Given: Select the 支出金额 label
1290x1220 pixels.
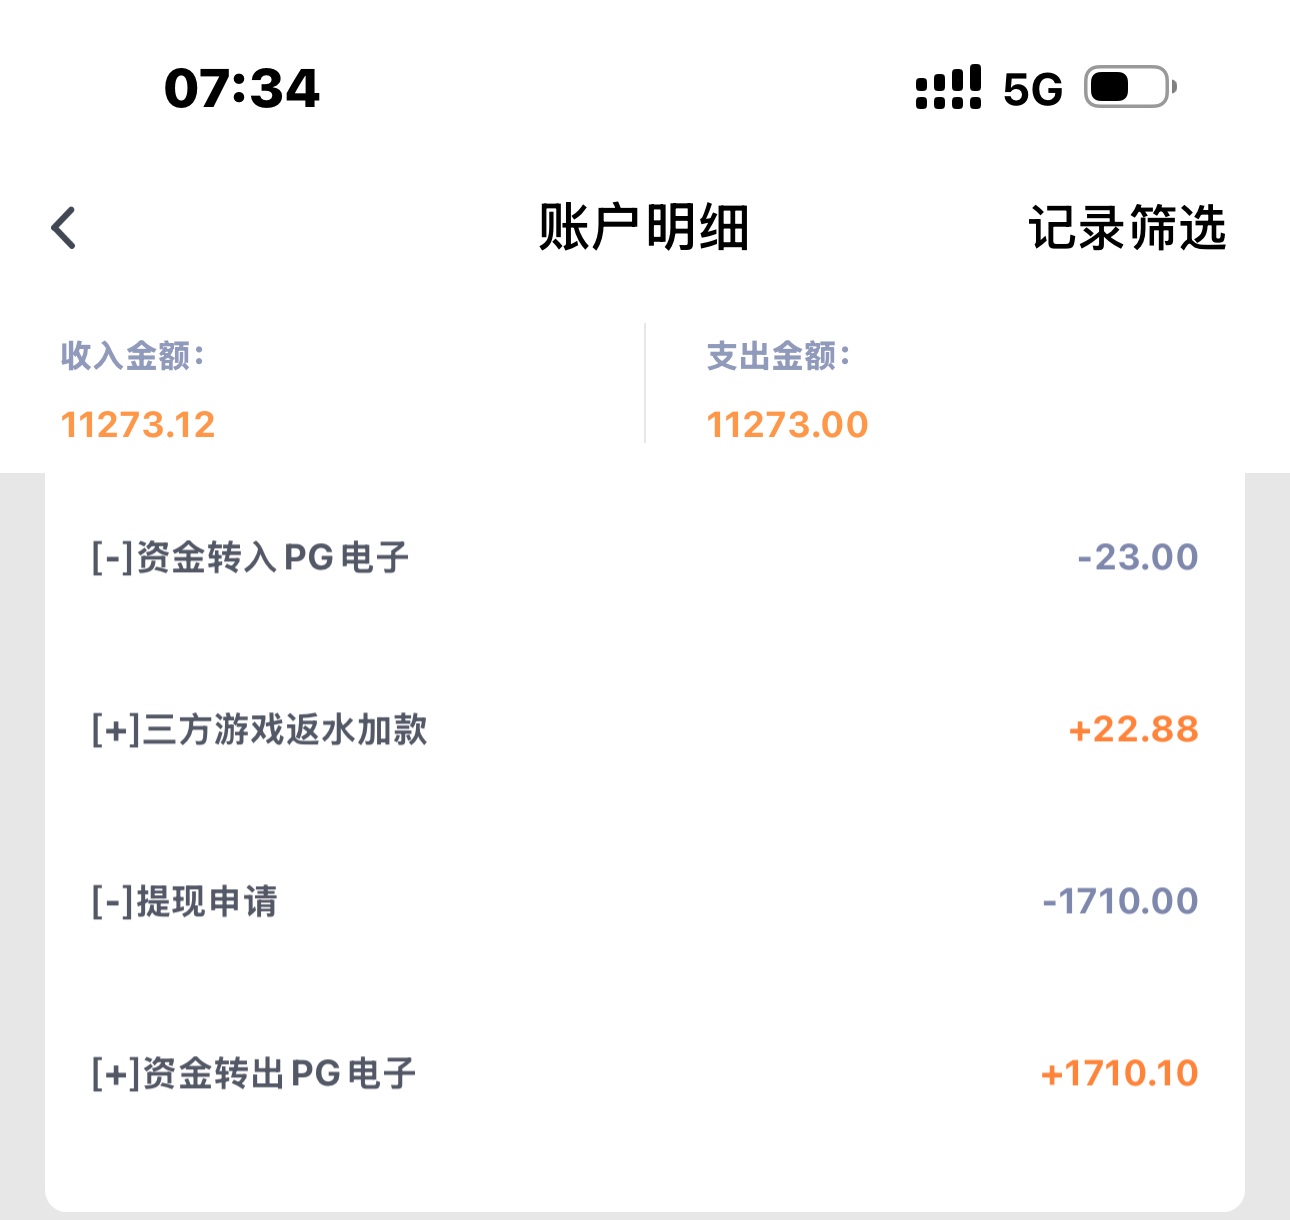Looking at the screenshot, I should 779,355.
